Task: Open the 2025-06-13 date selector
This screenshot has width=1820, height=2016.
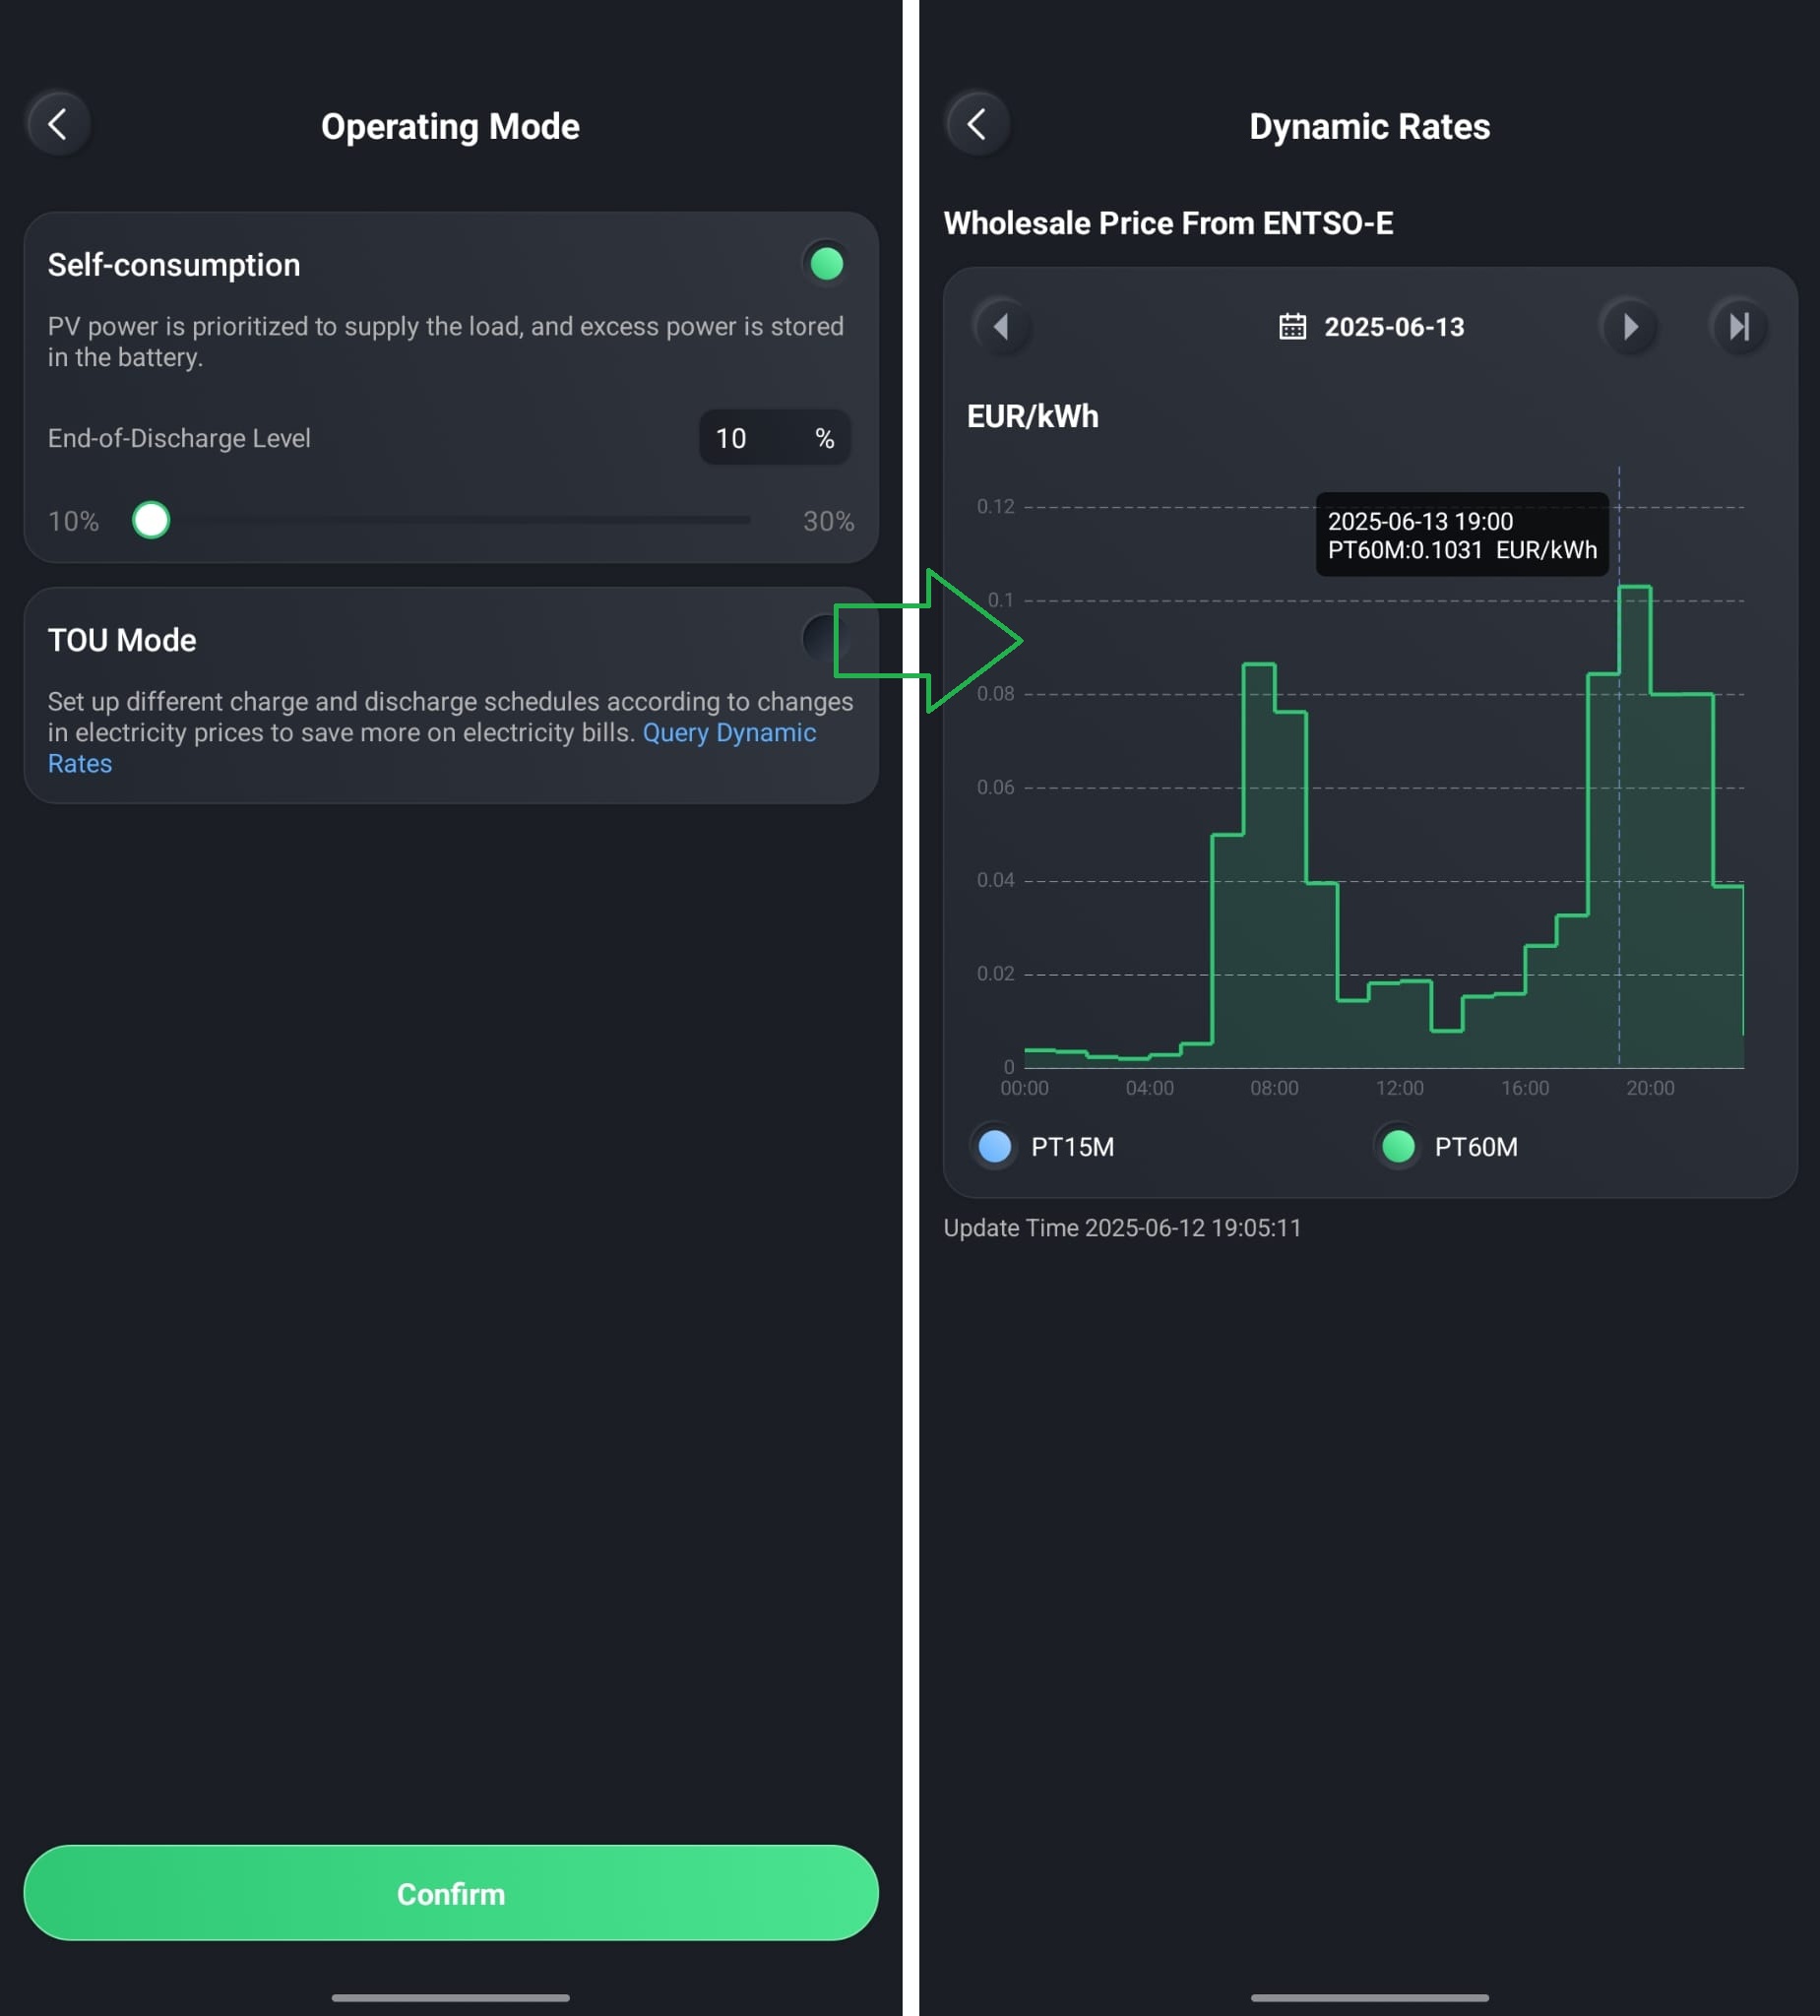Action: click(1371, 327)
